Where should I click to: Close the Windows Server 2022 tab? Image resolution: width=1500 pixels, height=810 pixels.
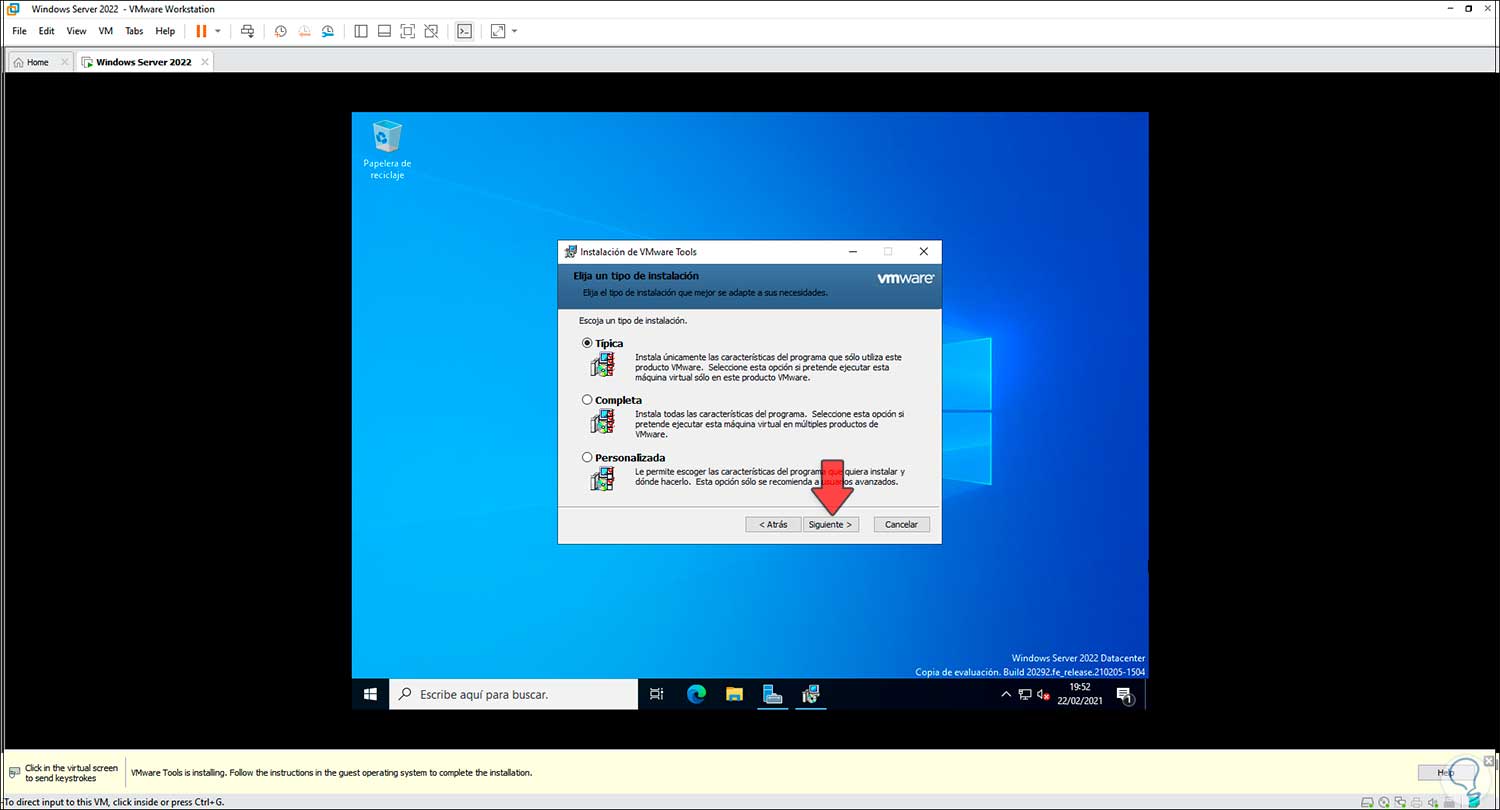click(x=205, y=62)
